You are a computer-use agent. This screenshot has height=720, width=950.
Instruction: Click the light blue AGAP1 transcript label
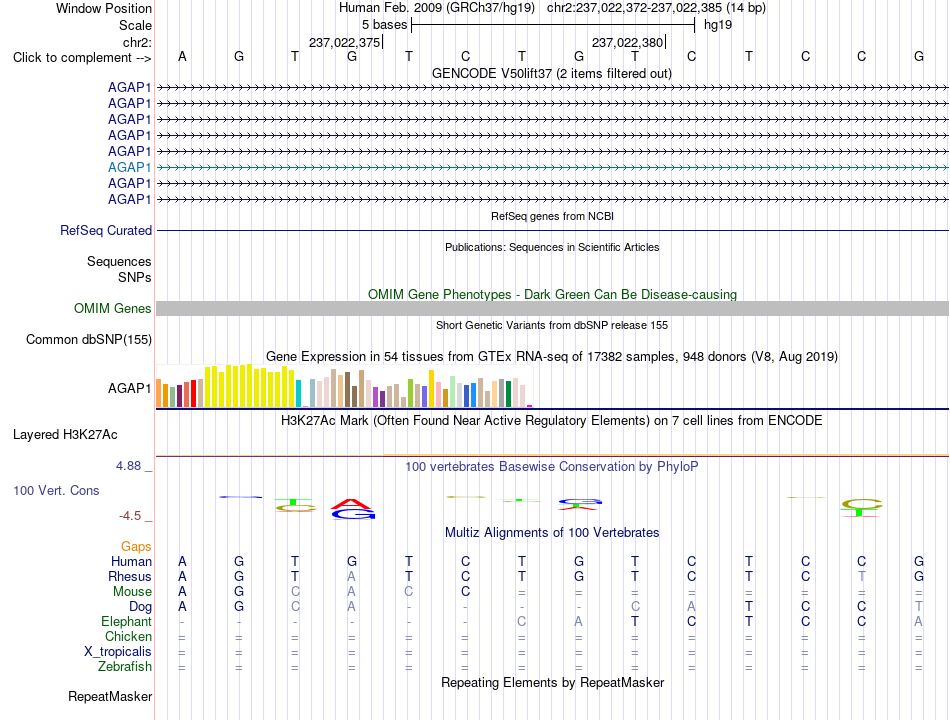(129, 167)
